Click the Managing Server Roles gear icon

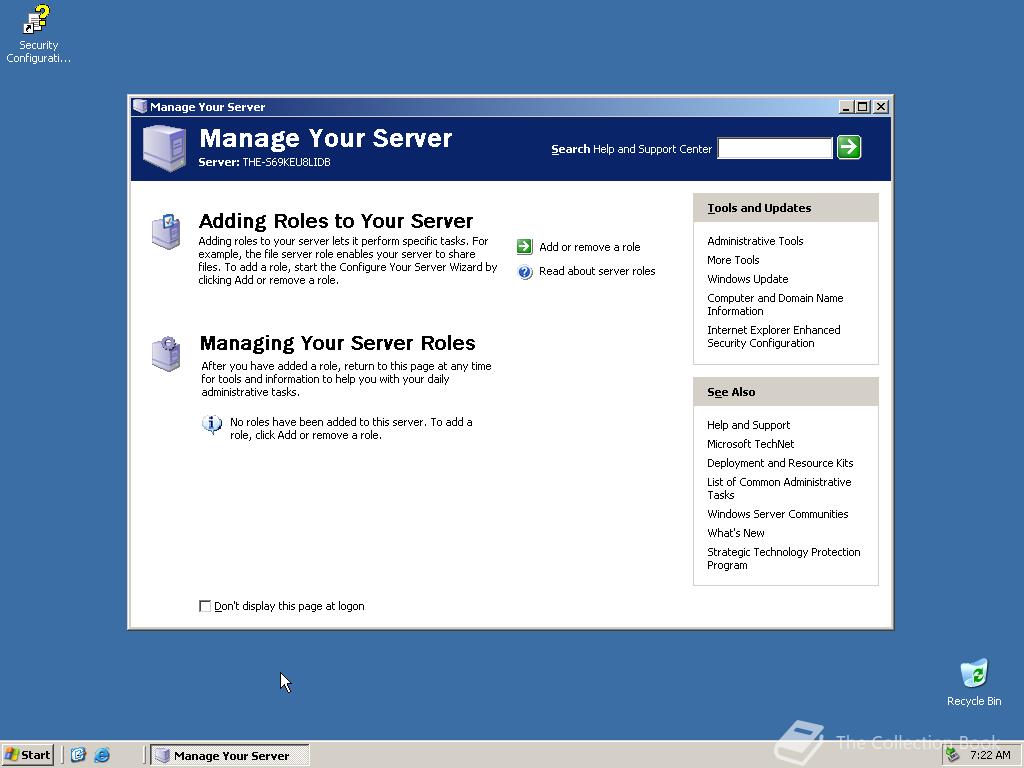point(166,353)
